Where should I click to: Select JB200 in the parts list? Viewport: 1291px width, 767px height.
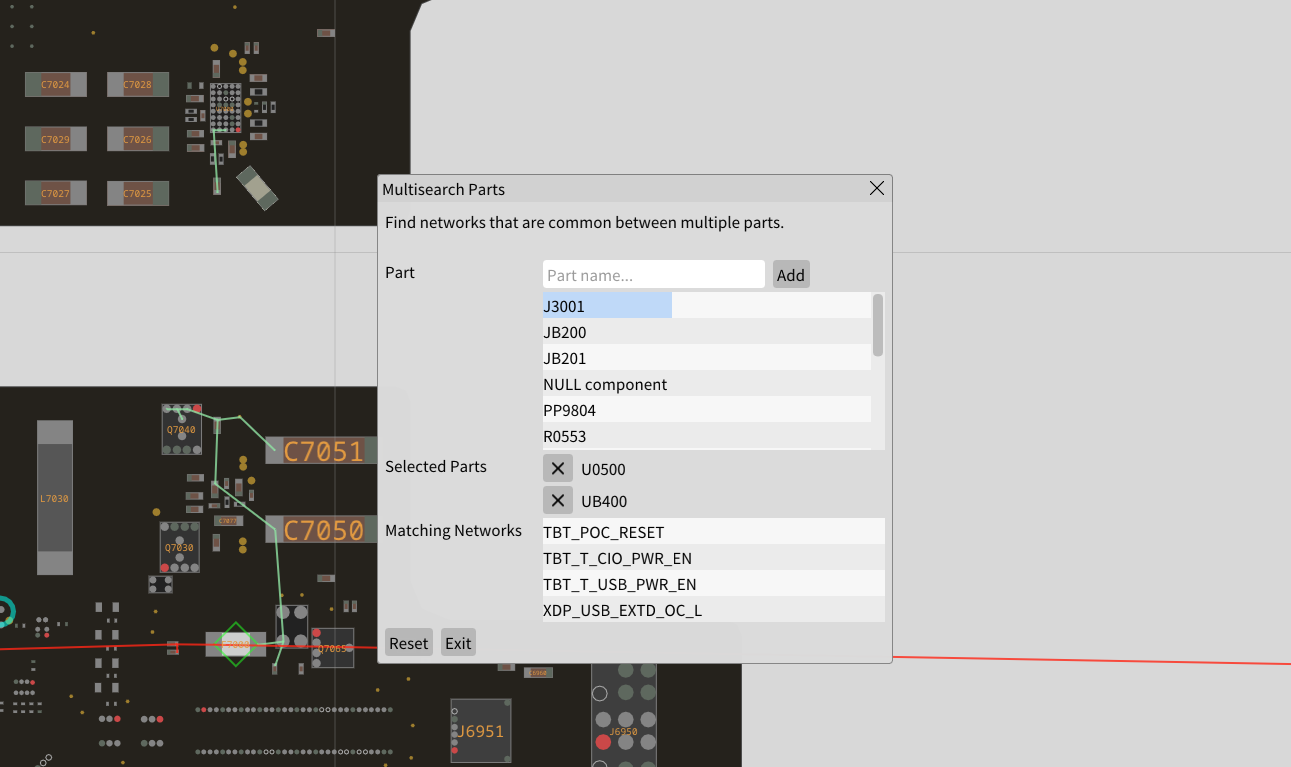point(606,332)
